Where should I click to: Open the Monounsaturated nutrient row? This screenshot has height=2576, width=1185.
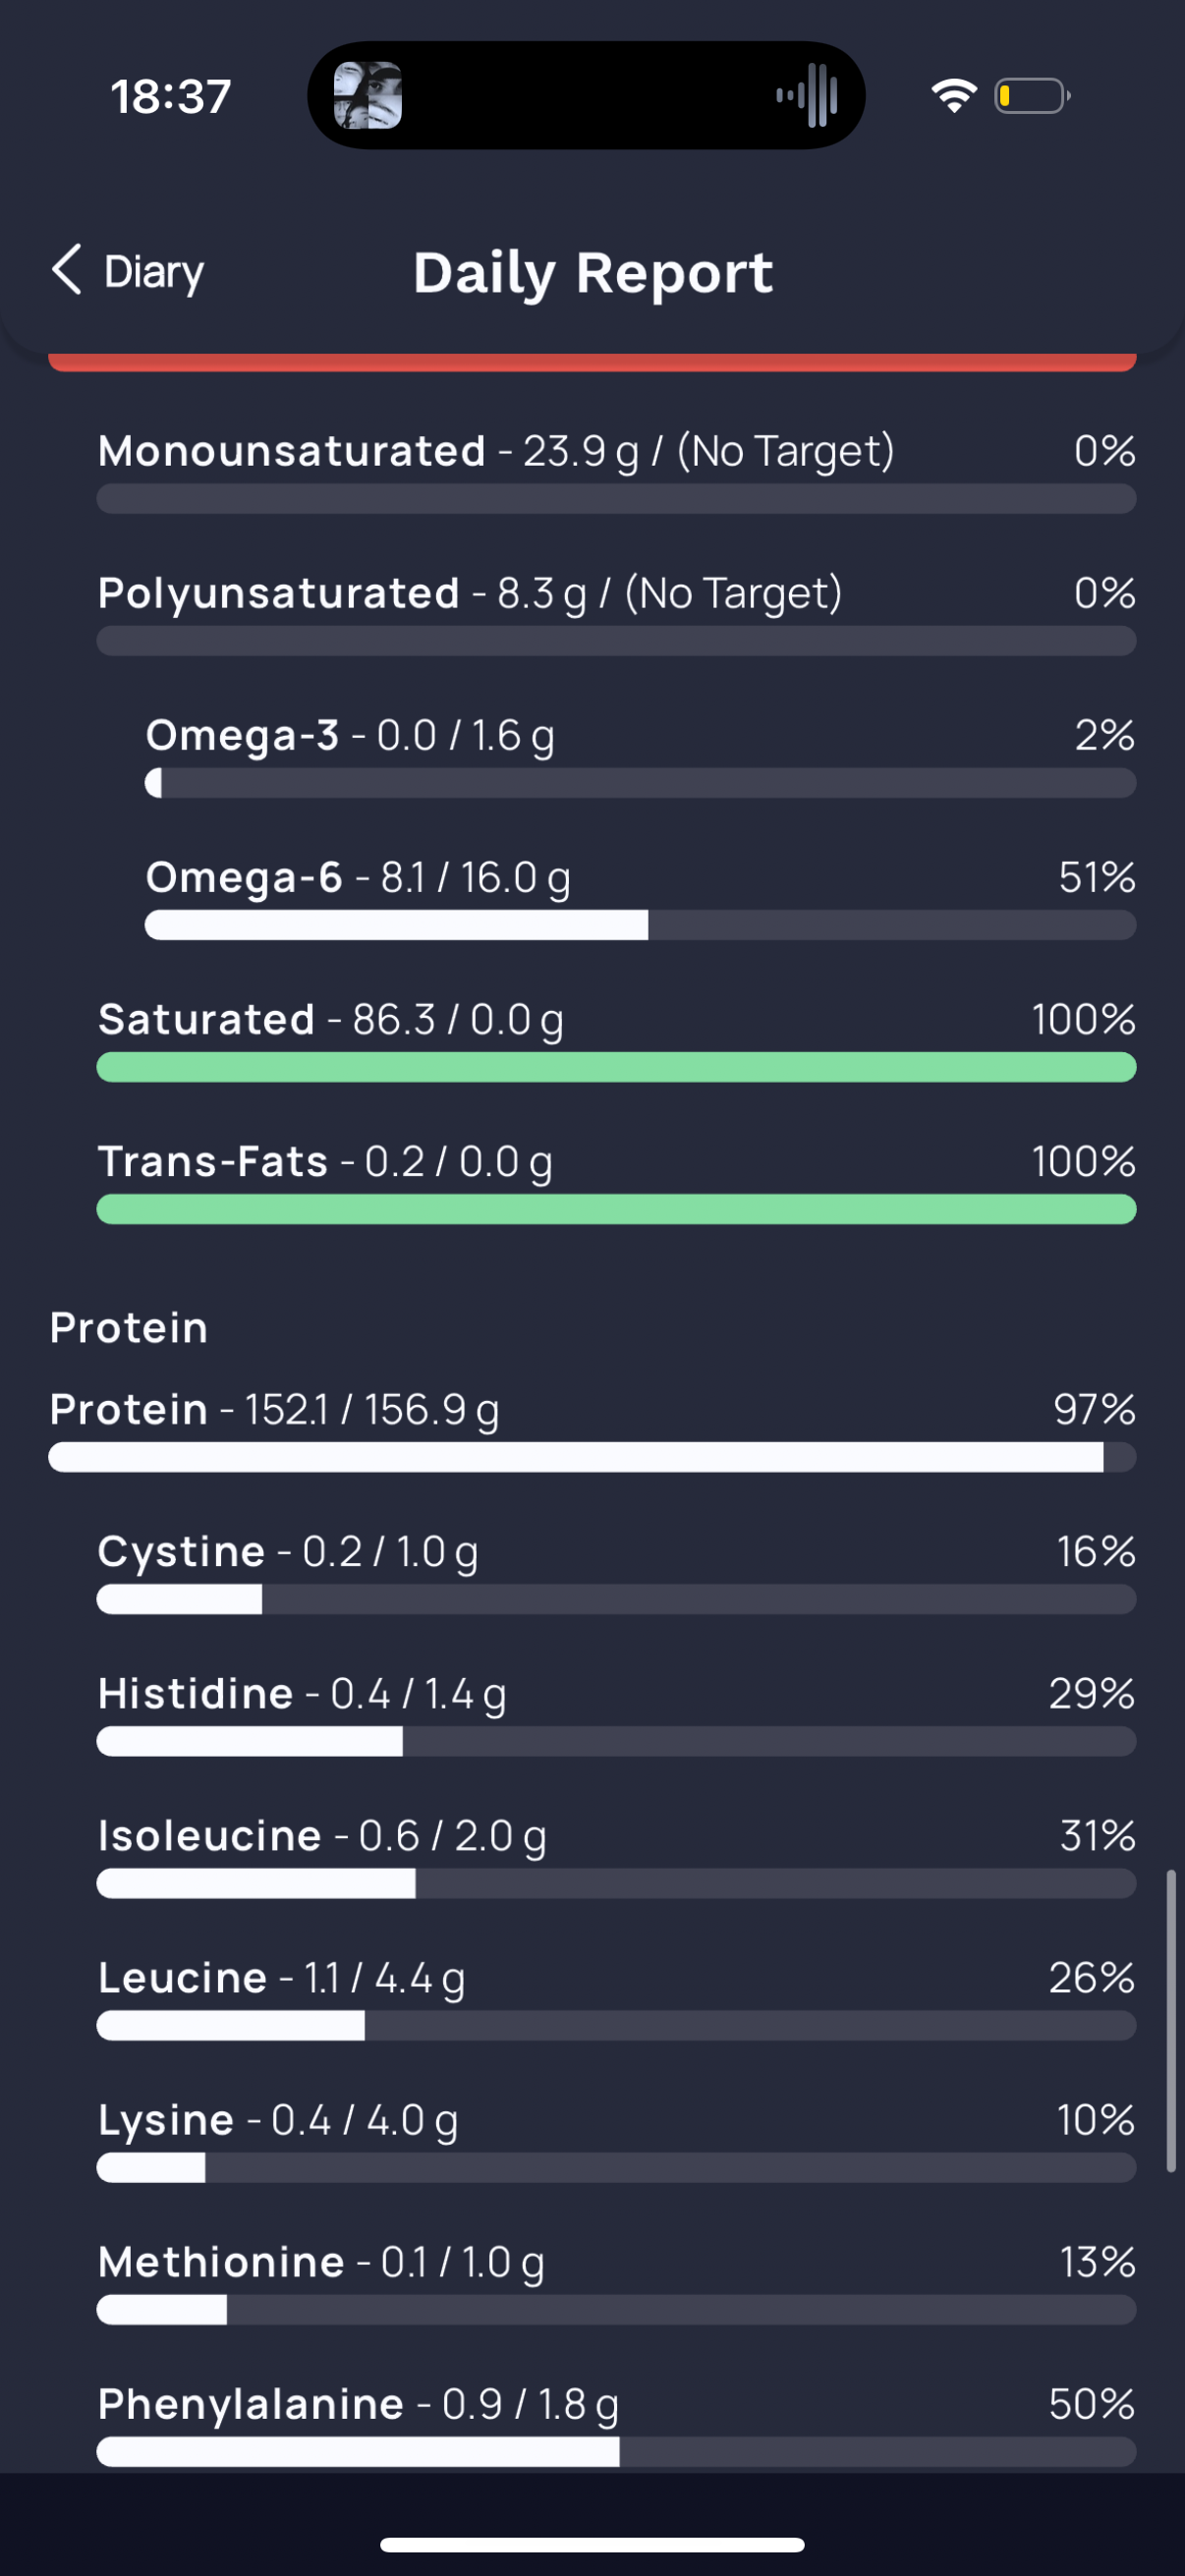click(616, 471)
